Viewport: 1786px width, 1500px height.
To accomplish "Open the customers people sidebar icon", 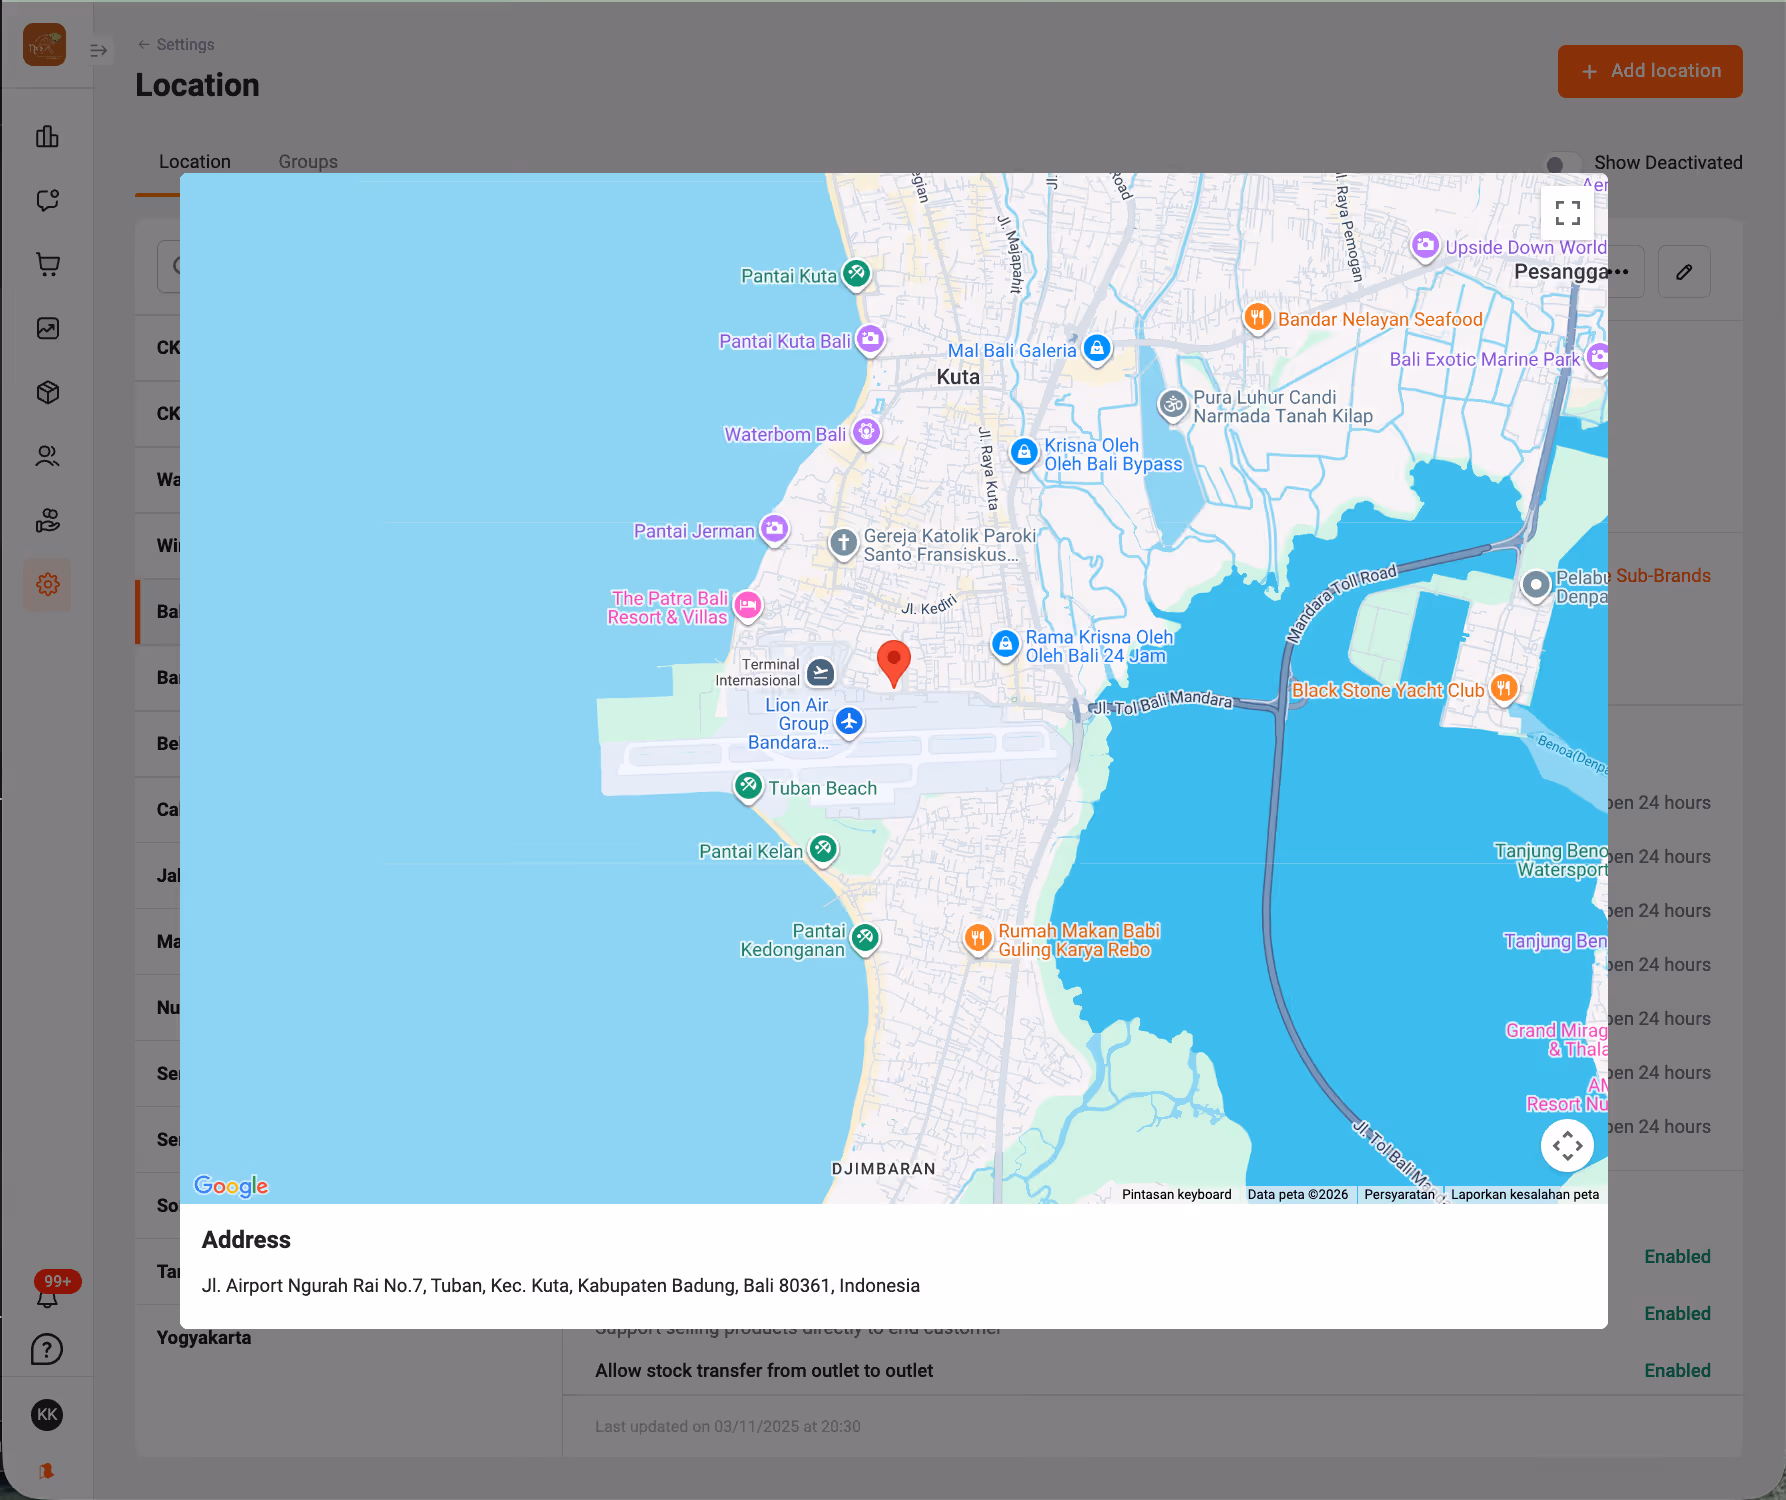I will tap(47, 456).
